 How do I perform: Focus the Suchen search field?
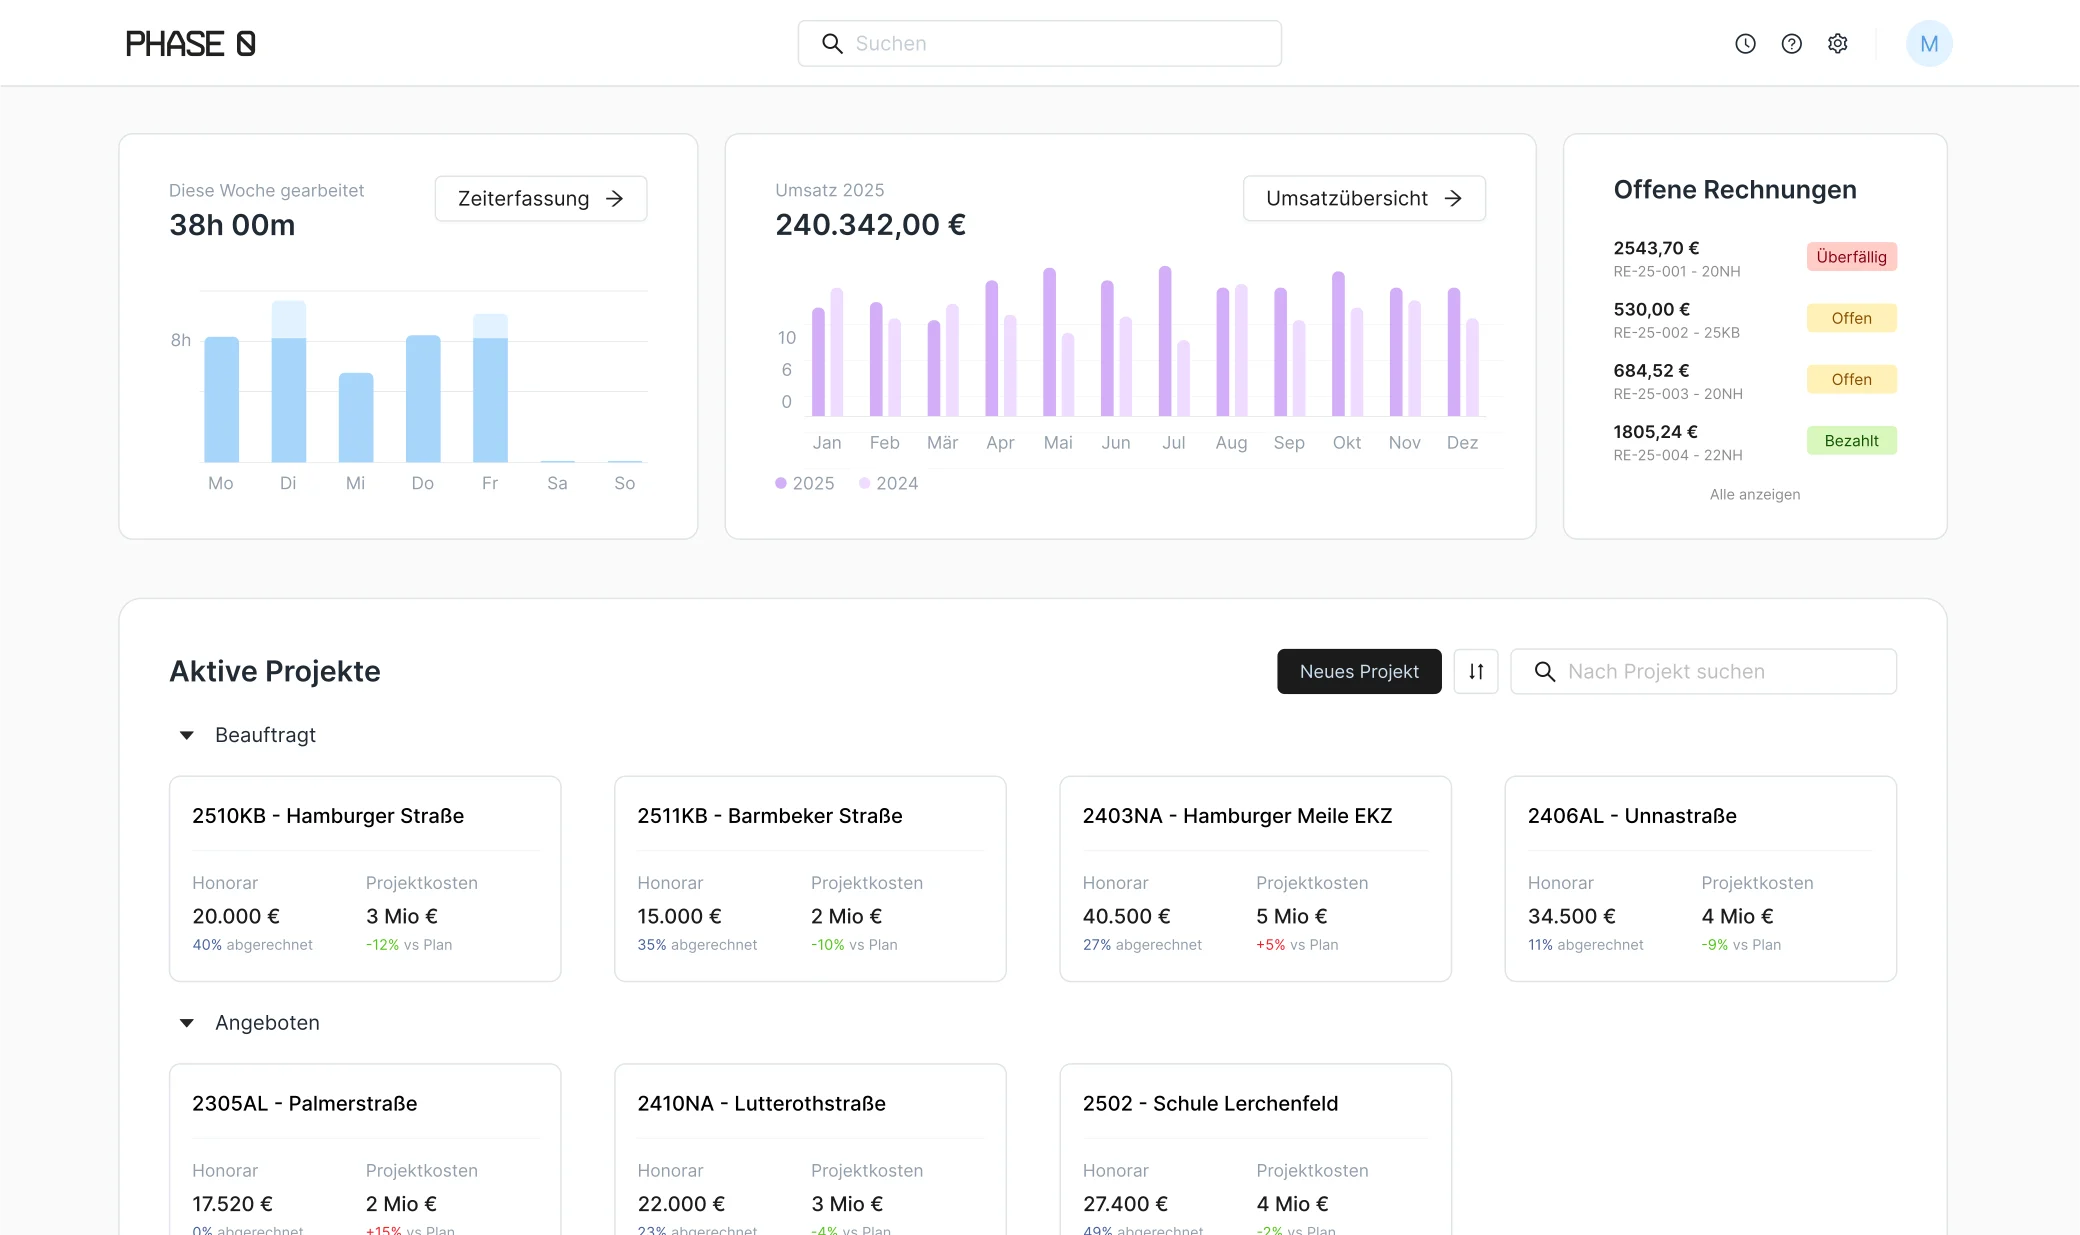(x=1040, y=43)
